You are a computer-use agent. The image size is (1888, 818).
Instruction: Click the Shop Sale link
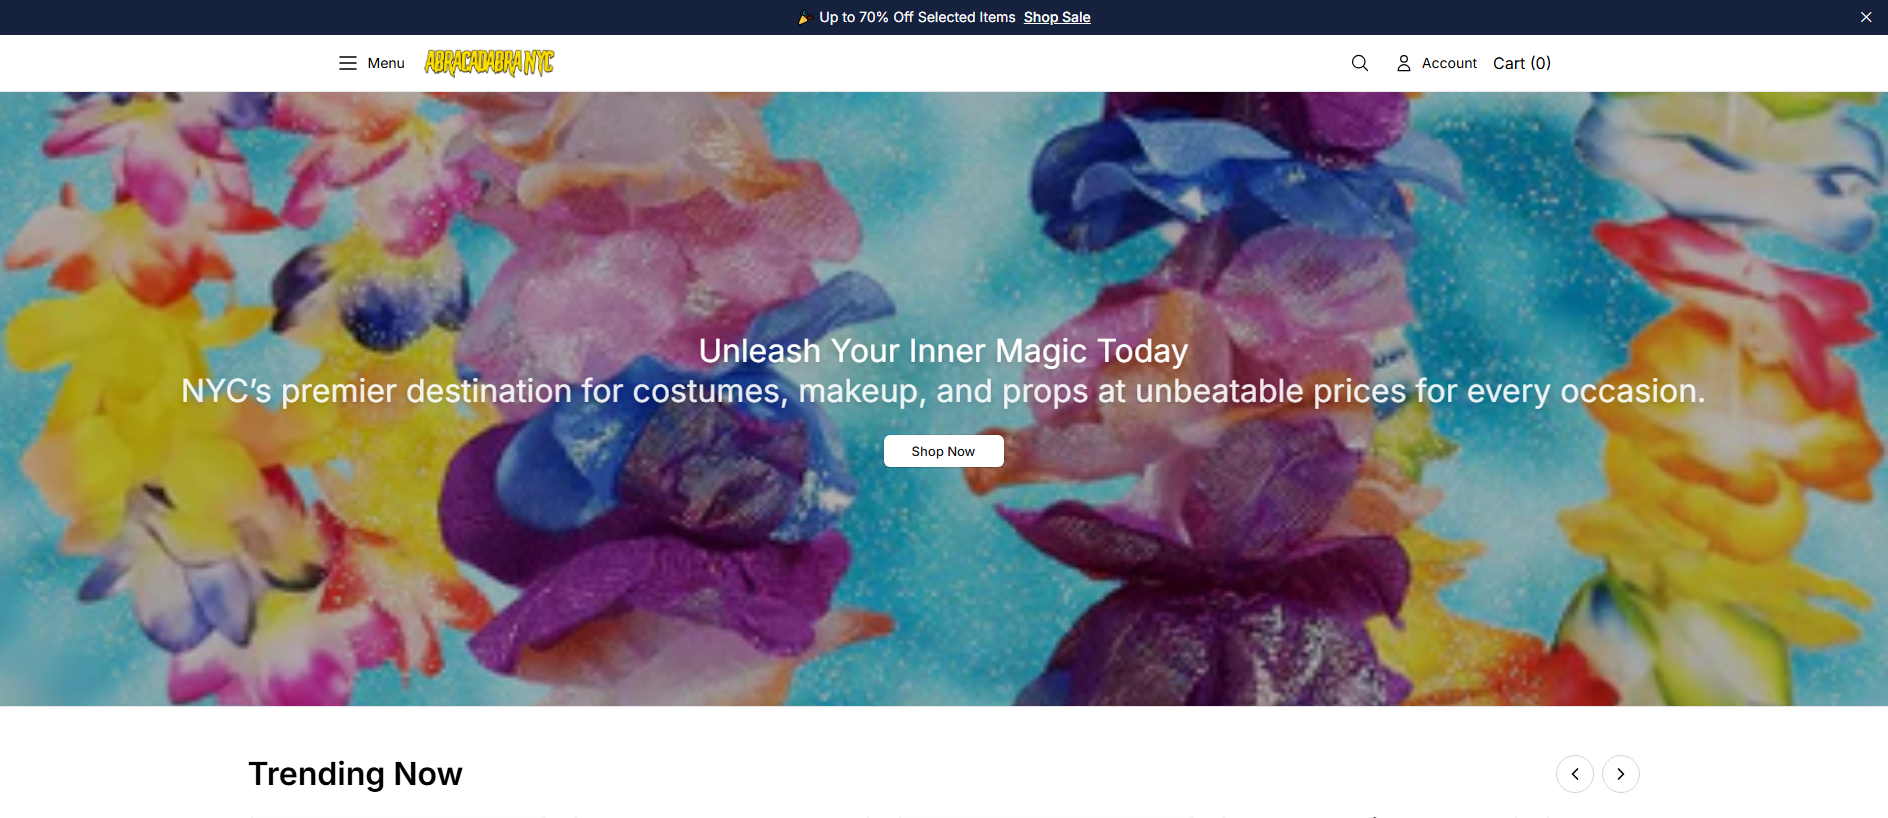(1057, 17)
